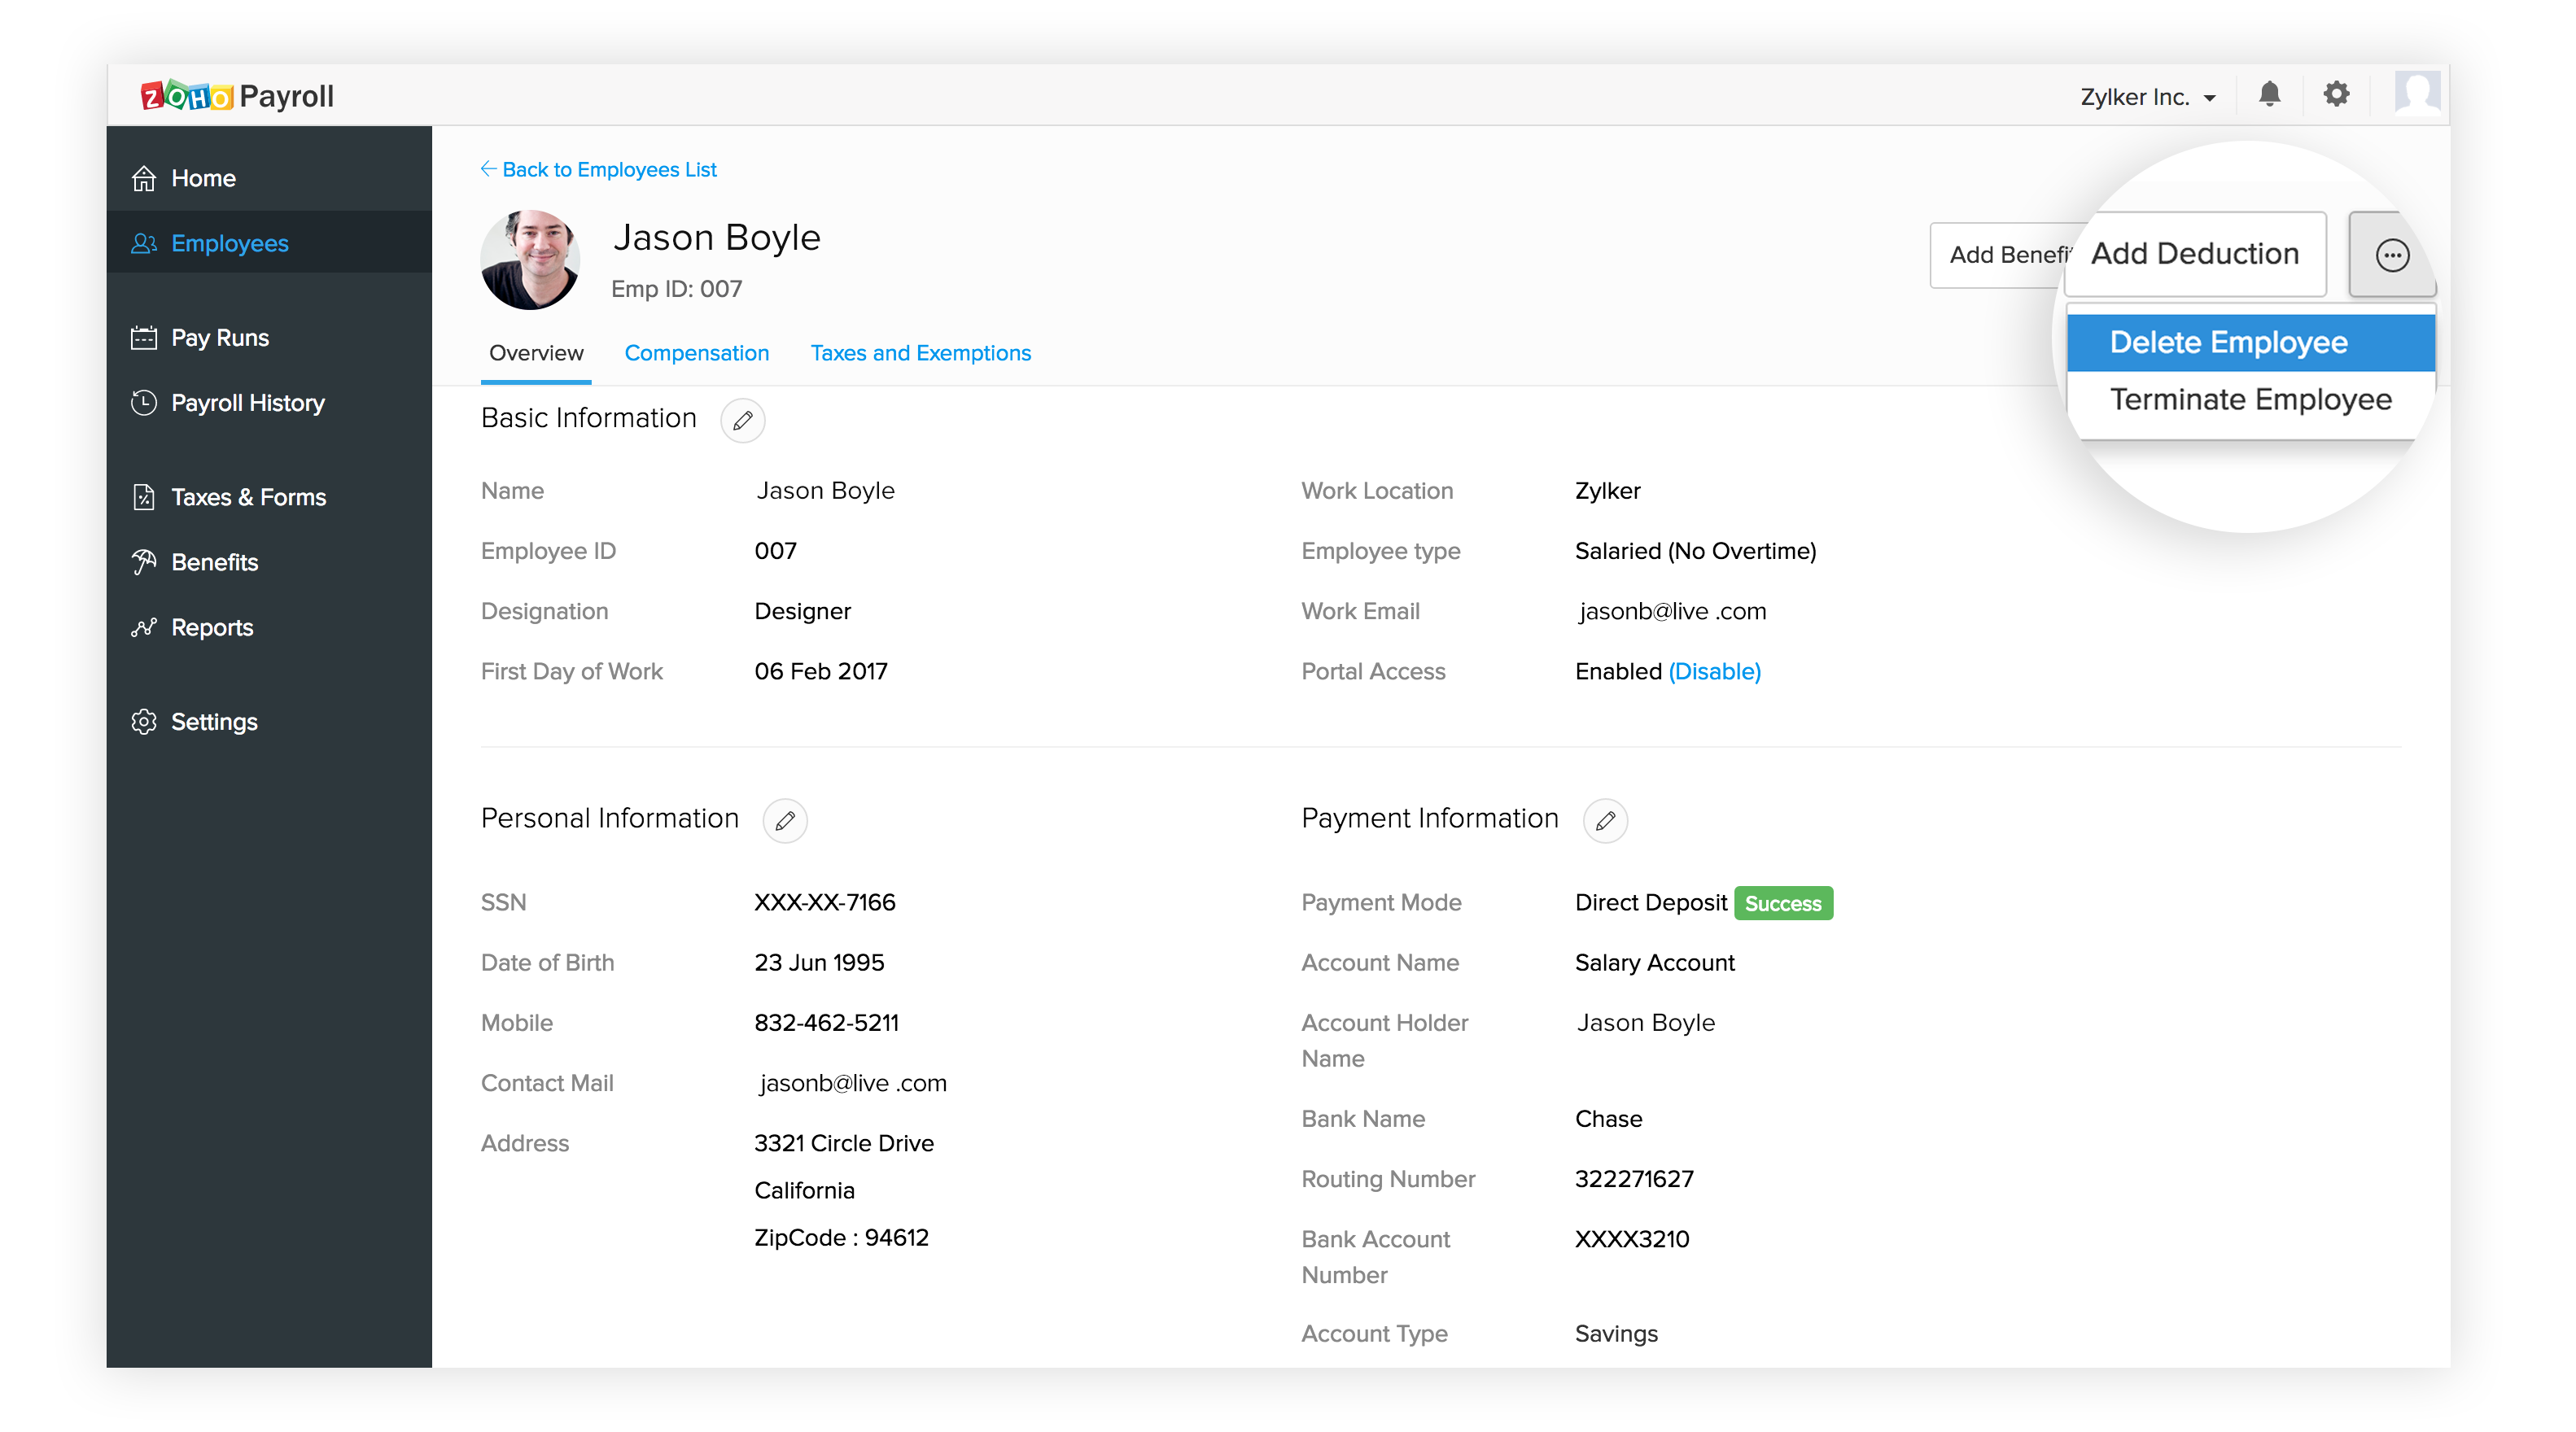The width and height of the screenshot is (2576, 1432).
Task: Open the three-dot more options dropdown
Action: point(2391,252)
